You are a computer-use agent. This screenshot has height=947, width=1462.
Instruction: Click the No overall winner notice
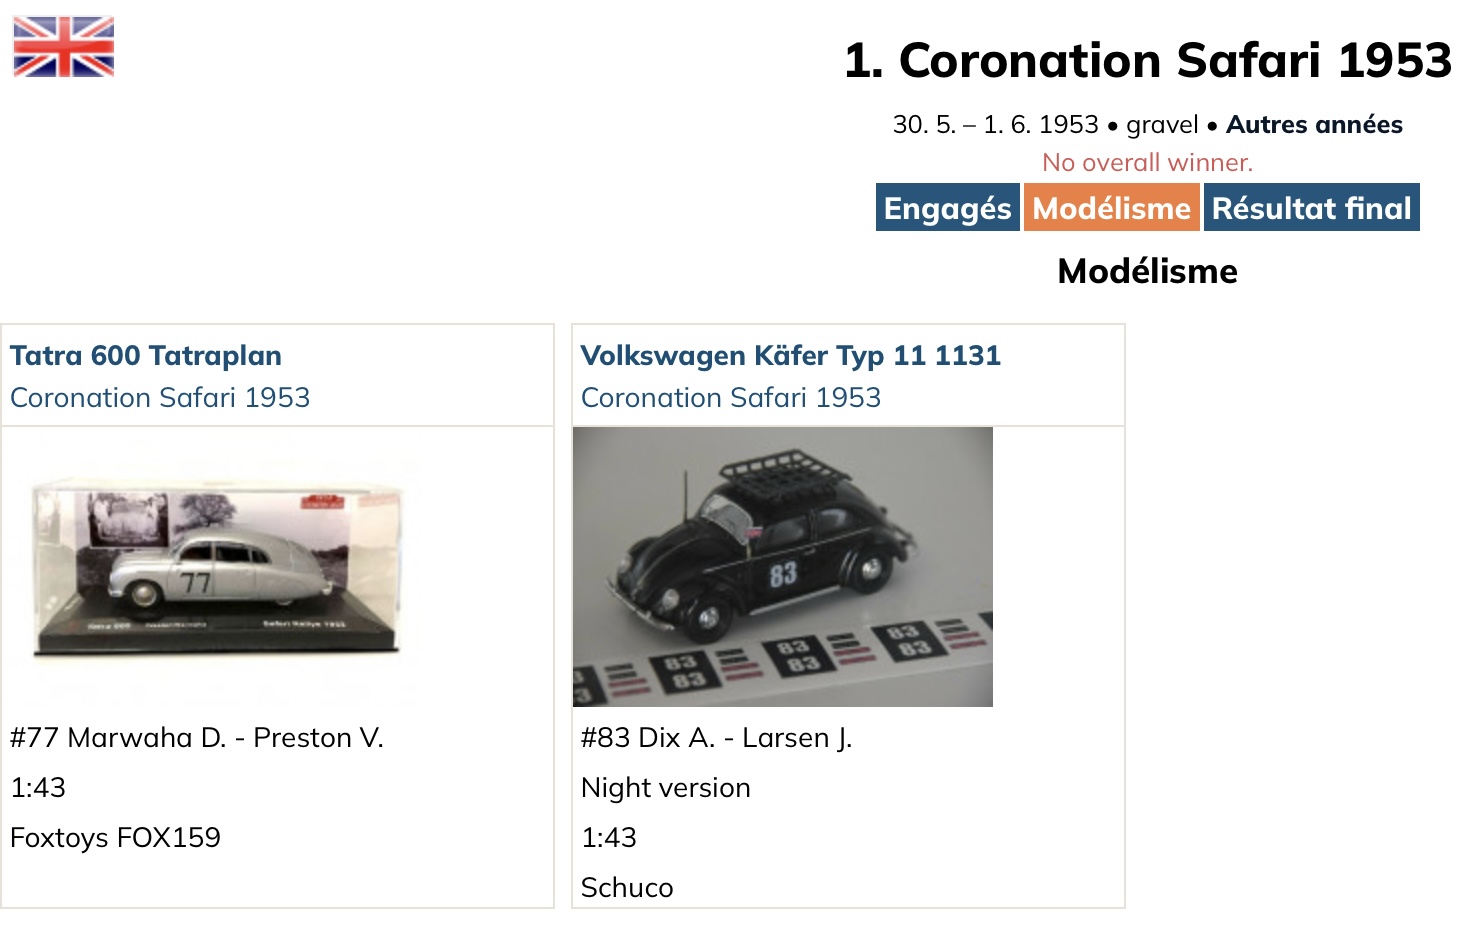(1147, 162)
